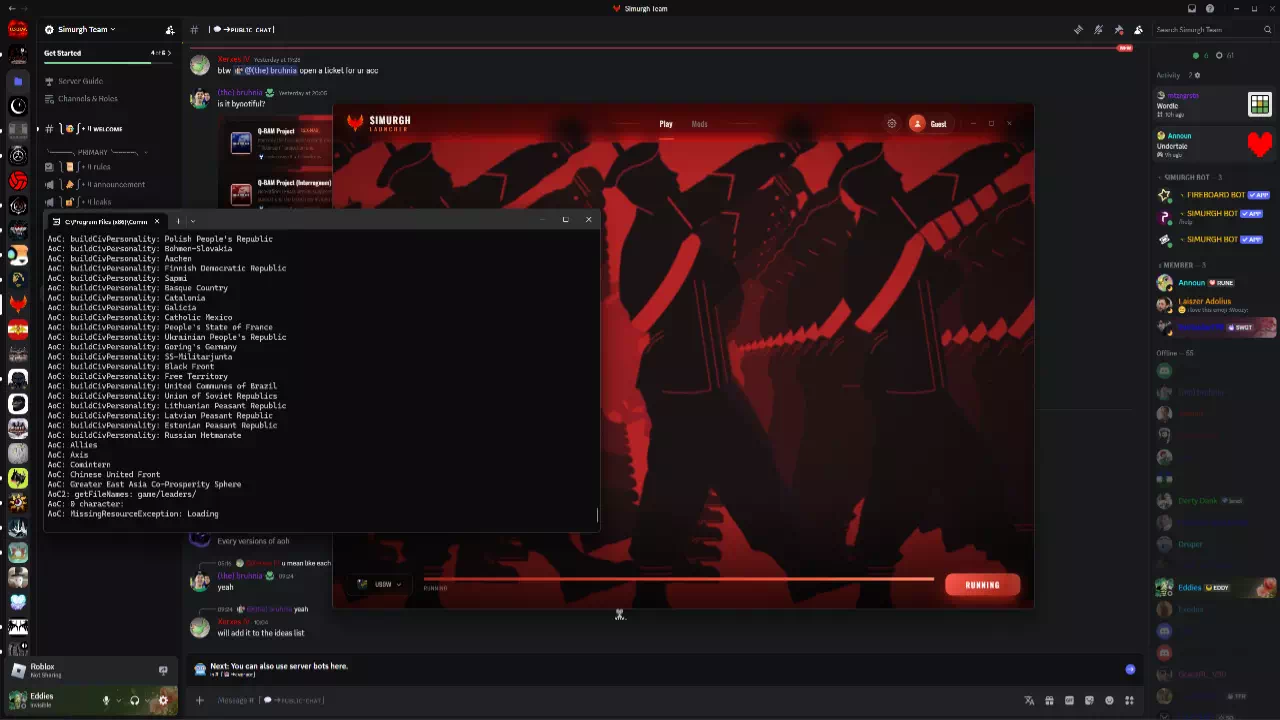Click the search Simurgh Team field
Viewport: 1280px width, 720px height.
[x=1212, y=30]
